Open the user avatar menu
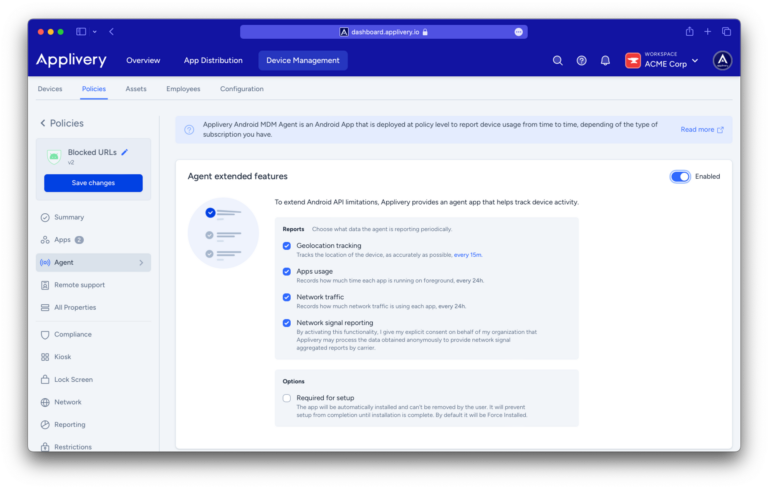 coord(722,61)
